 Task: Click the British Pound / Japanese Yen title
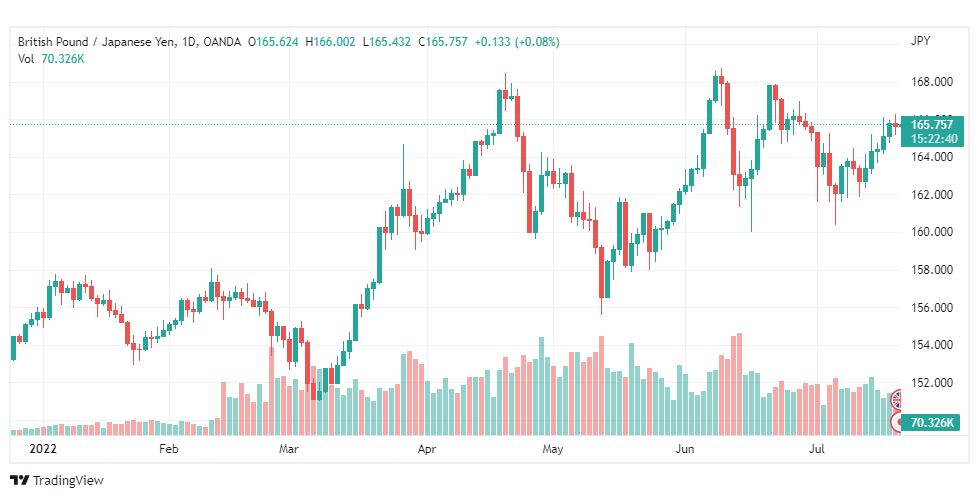(96, 42)
